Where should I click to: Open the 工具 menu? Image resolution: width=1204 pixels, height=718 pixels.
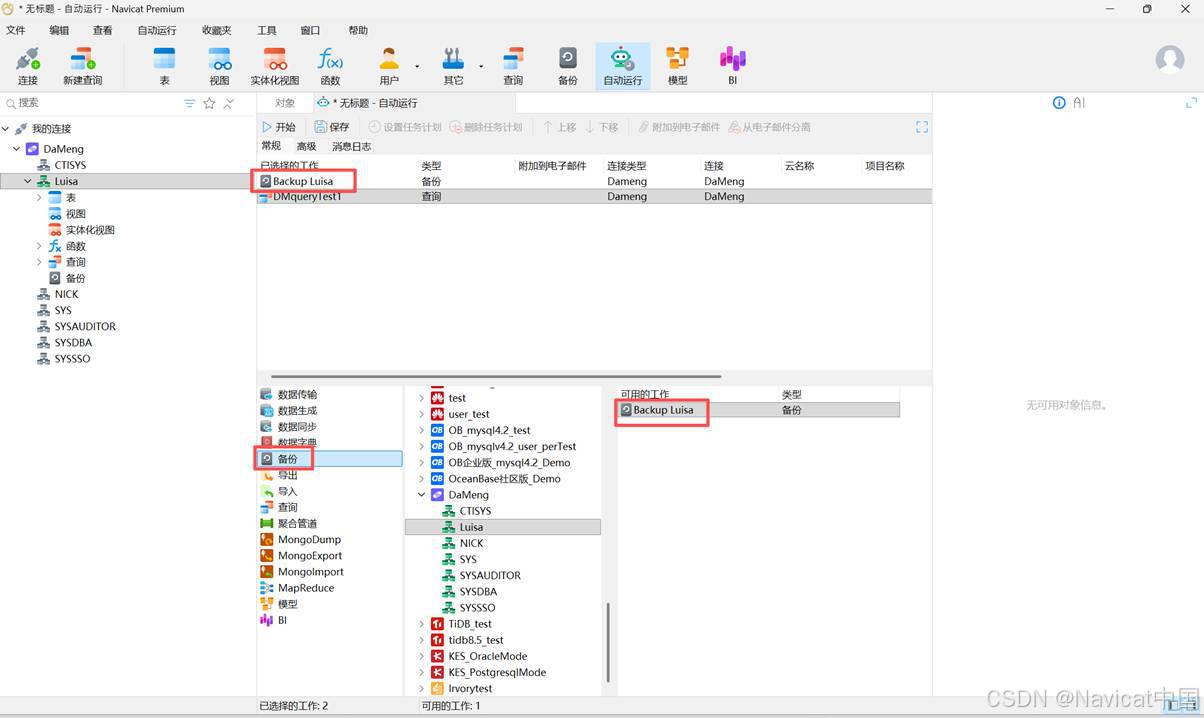[x=266, y=30]
